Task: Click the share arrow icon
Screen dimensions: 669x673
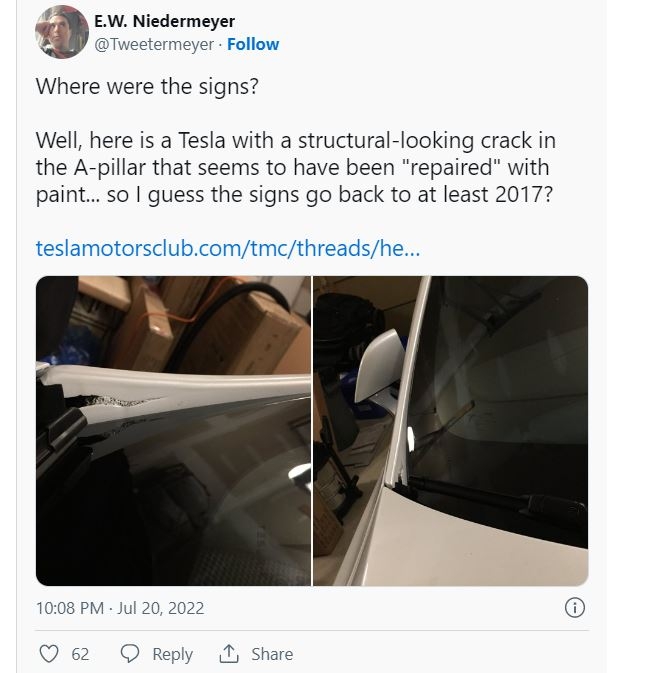Action: point(229,654)
